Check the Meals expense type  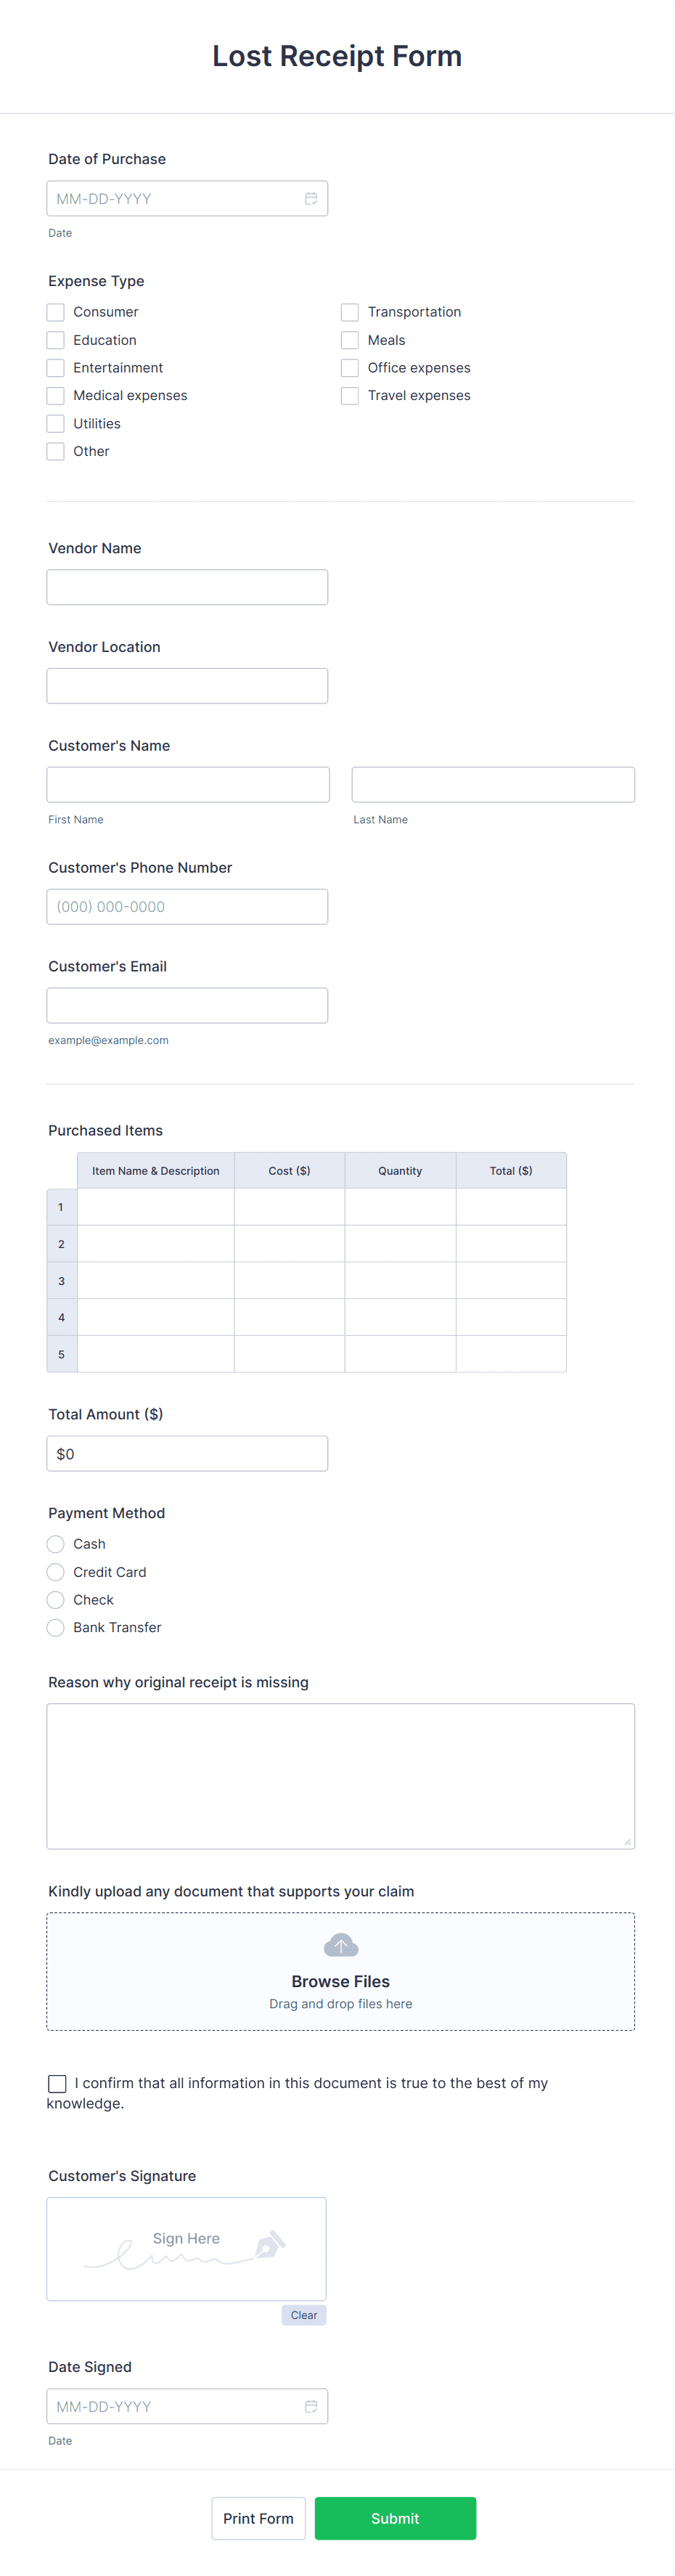coord(350,340)
